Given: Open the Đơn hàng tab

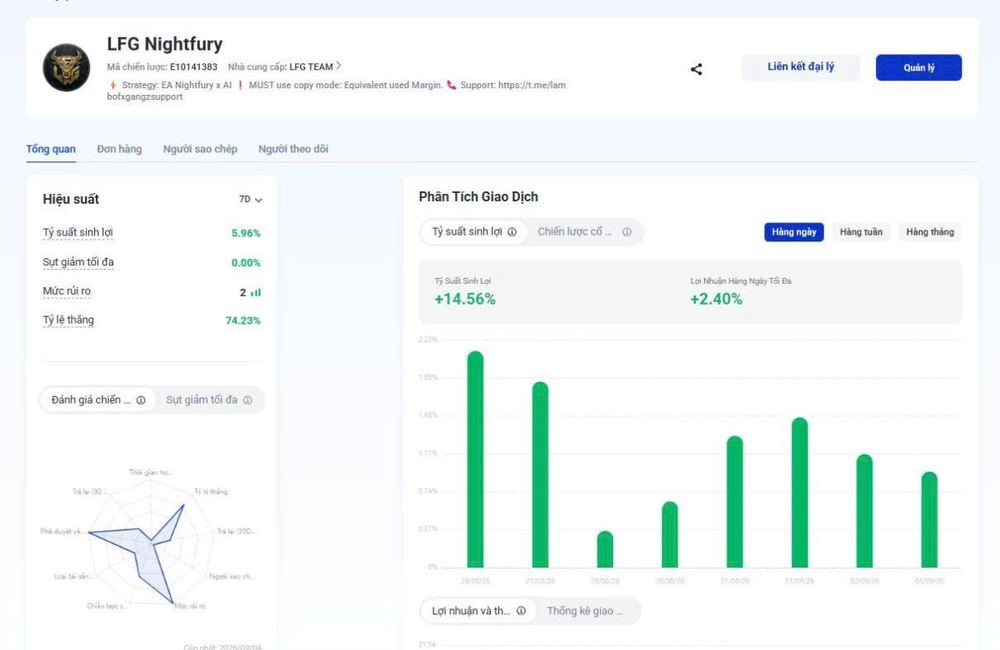Looking at the screenshot, I should pyautogui.click(x=119, y=149).
